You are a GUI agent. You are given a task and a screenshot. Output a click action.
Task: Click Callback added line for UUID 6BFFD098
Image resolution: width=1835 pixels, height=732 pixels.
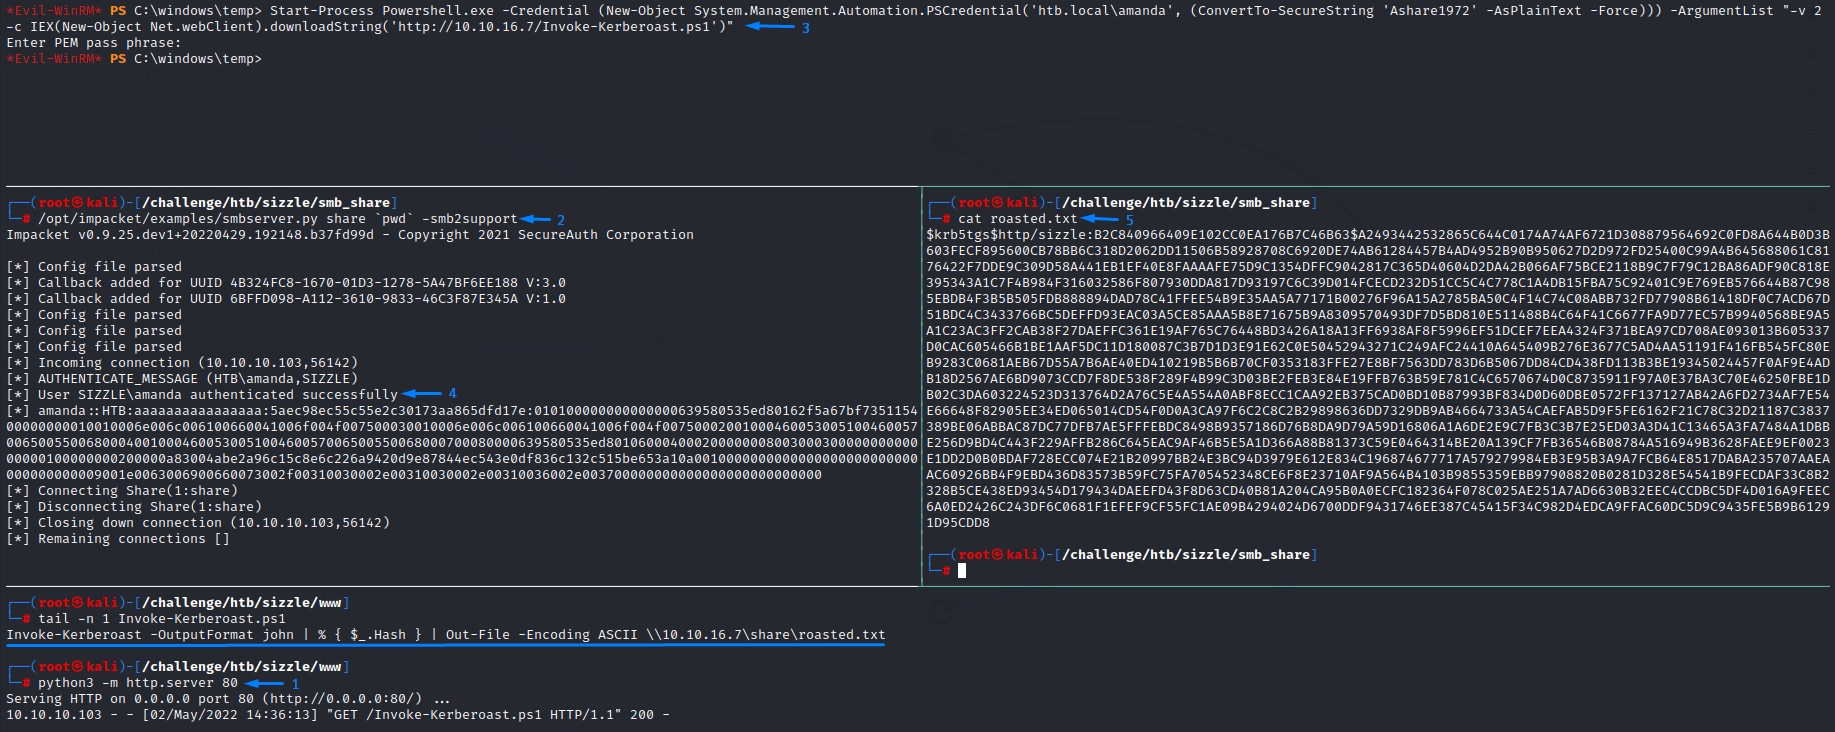[286, 299]
